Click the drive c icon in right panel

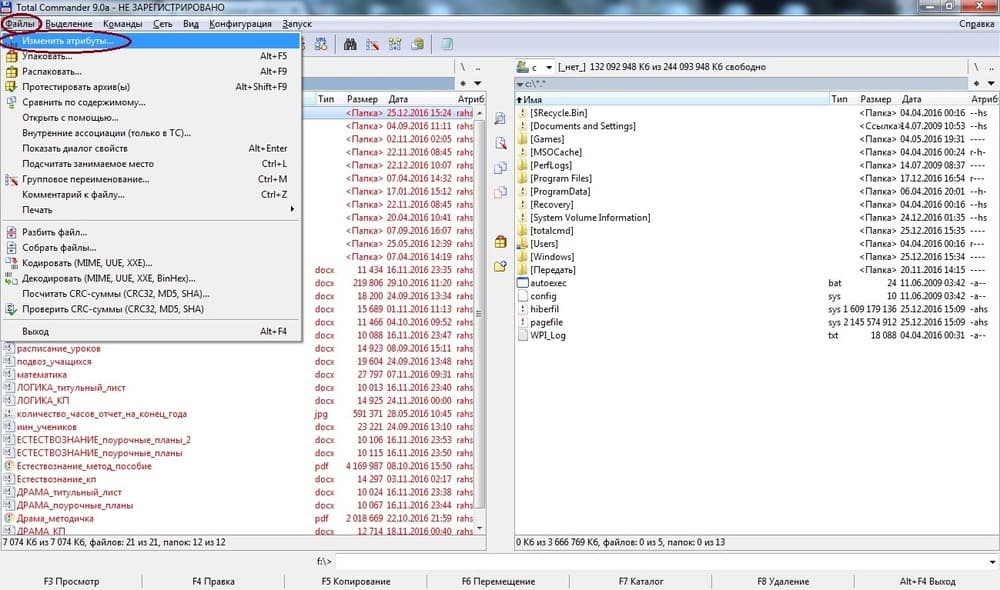tap(522, 66)
